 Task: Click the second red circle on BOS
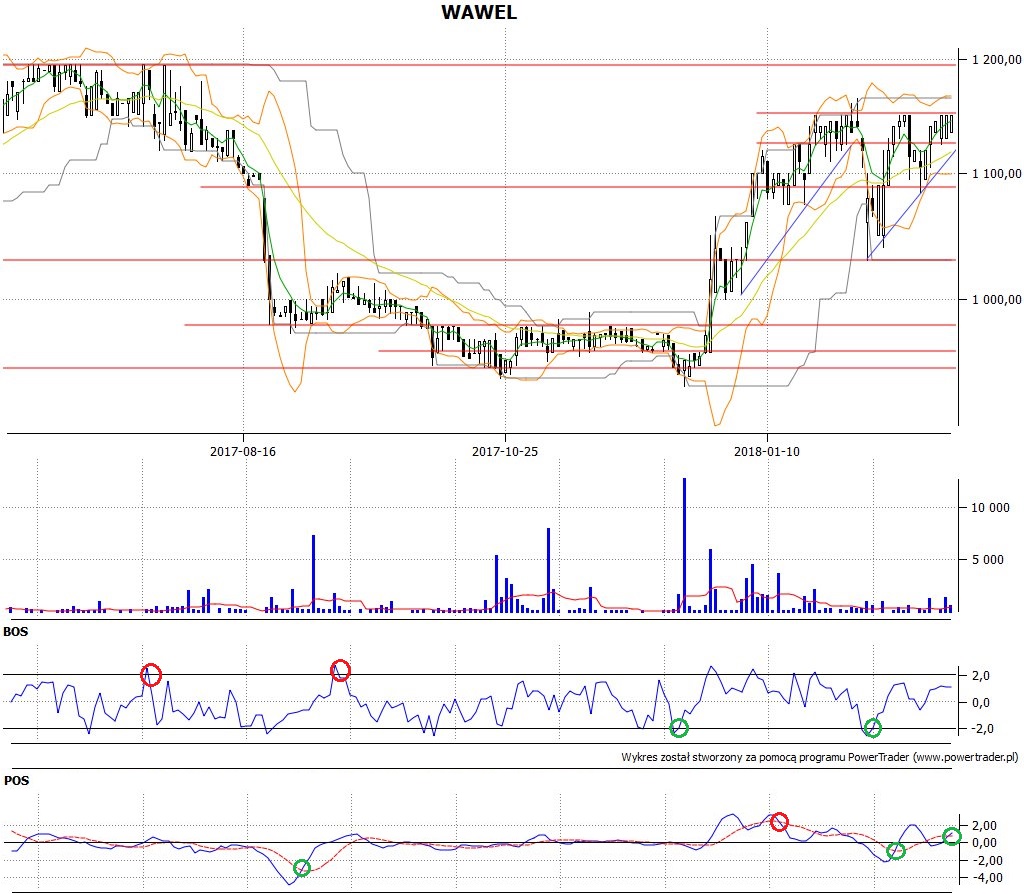point(340,670)
